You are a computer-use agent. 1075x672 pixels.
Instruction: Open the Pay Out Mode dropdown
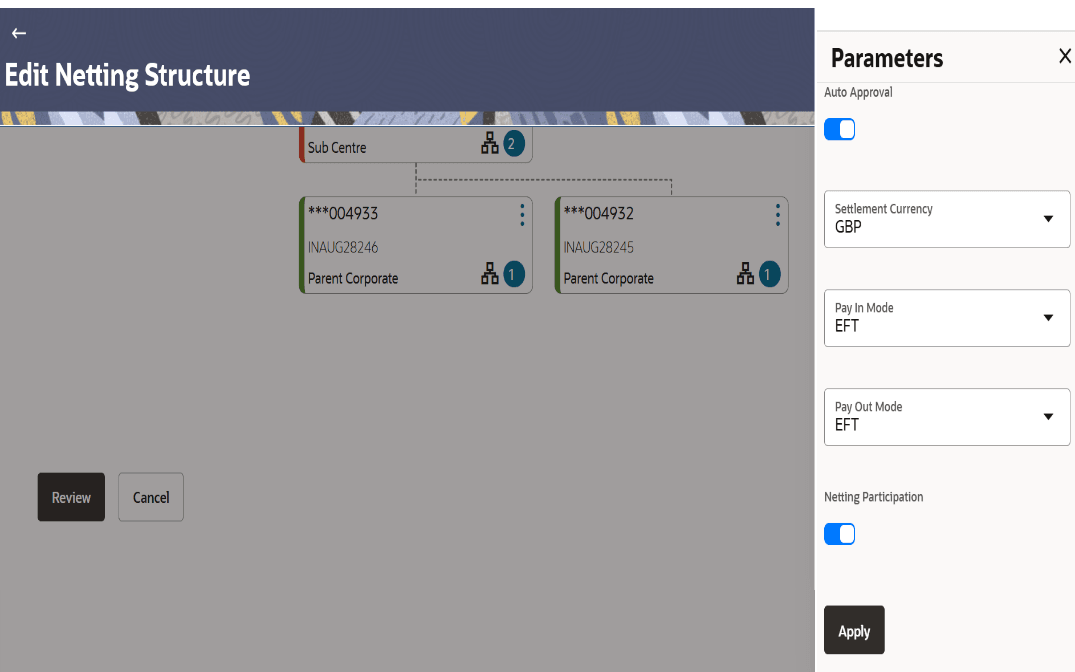(1048, 417)
